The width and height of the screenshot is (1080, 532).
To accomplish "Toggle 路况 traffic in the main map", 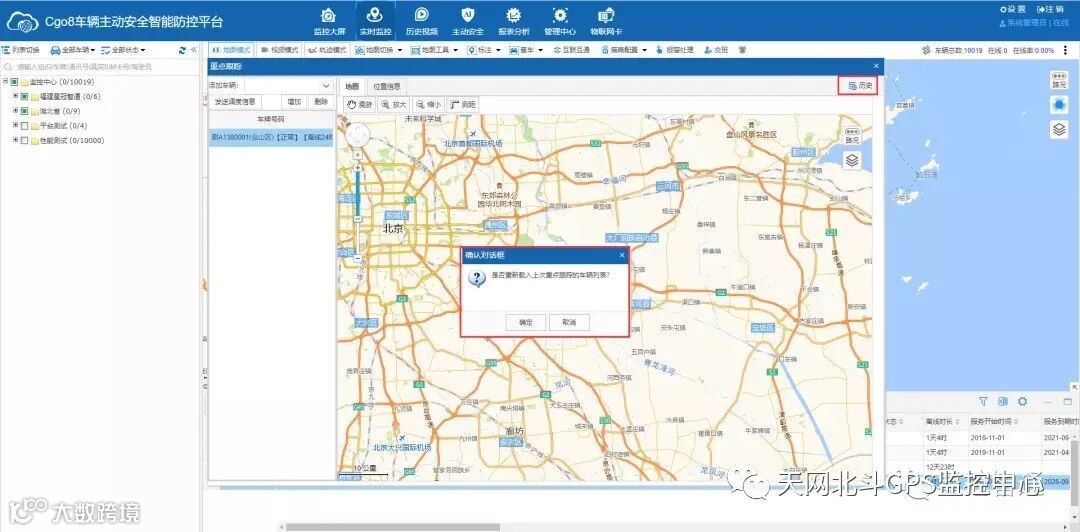I will click(1059, 80).
